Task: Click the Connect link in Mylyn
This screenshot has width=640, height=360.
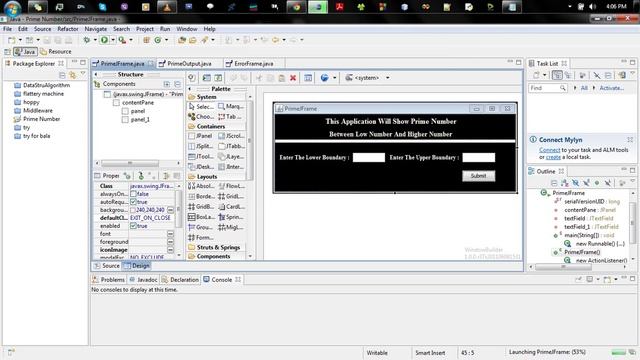Action: pos(549,150)
